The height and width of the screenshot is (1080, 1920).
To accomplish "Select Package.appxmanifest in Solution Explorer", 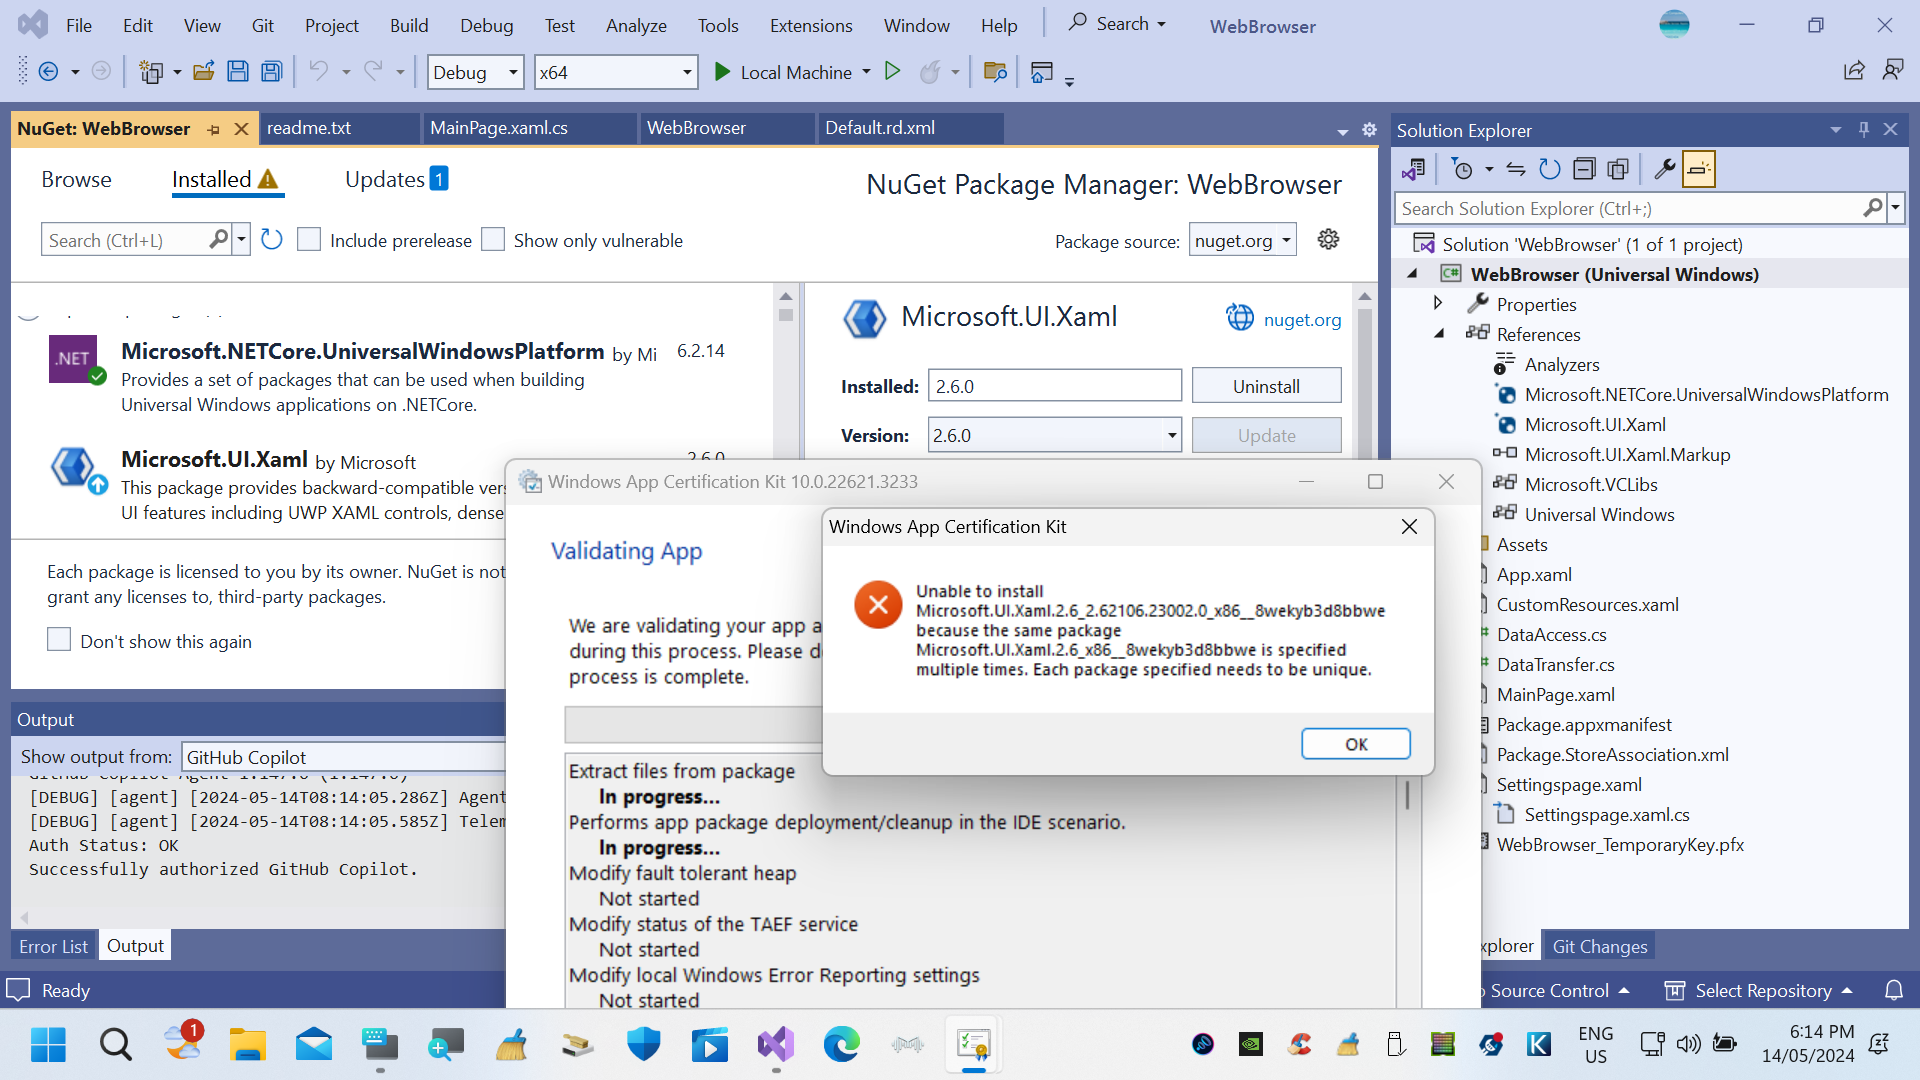I will (x=1583, y=724).
